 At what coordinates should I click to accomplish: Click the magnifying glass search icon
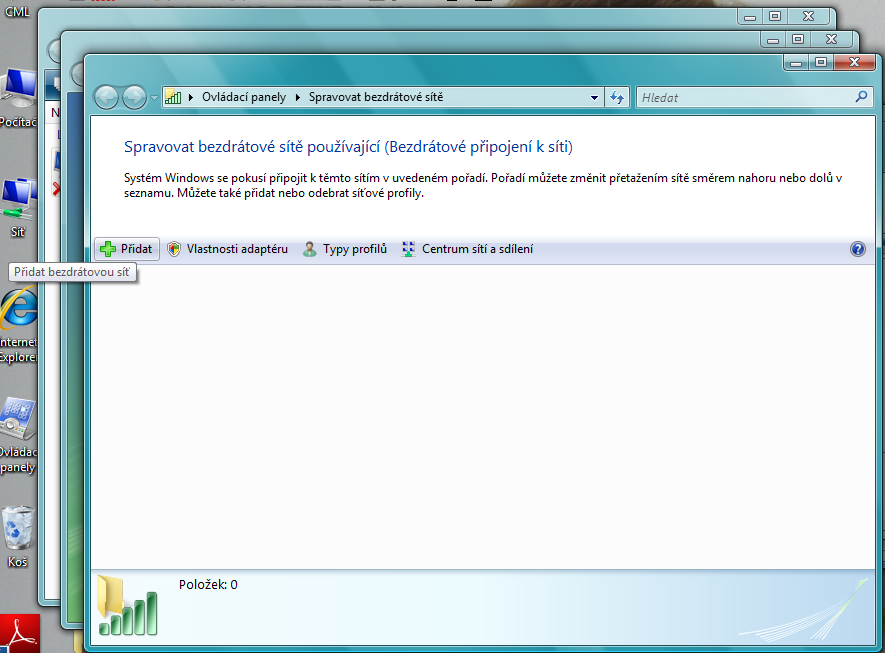point(862,97)
